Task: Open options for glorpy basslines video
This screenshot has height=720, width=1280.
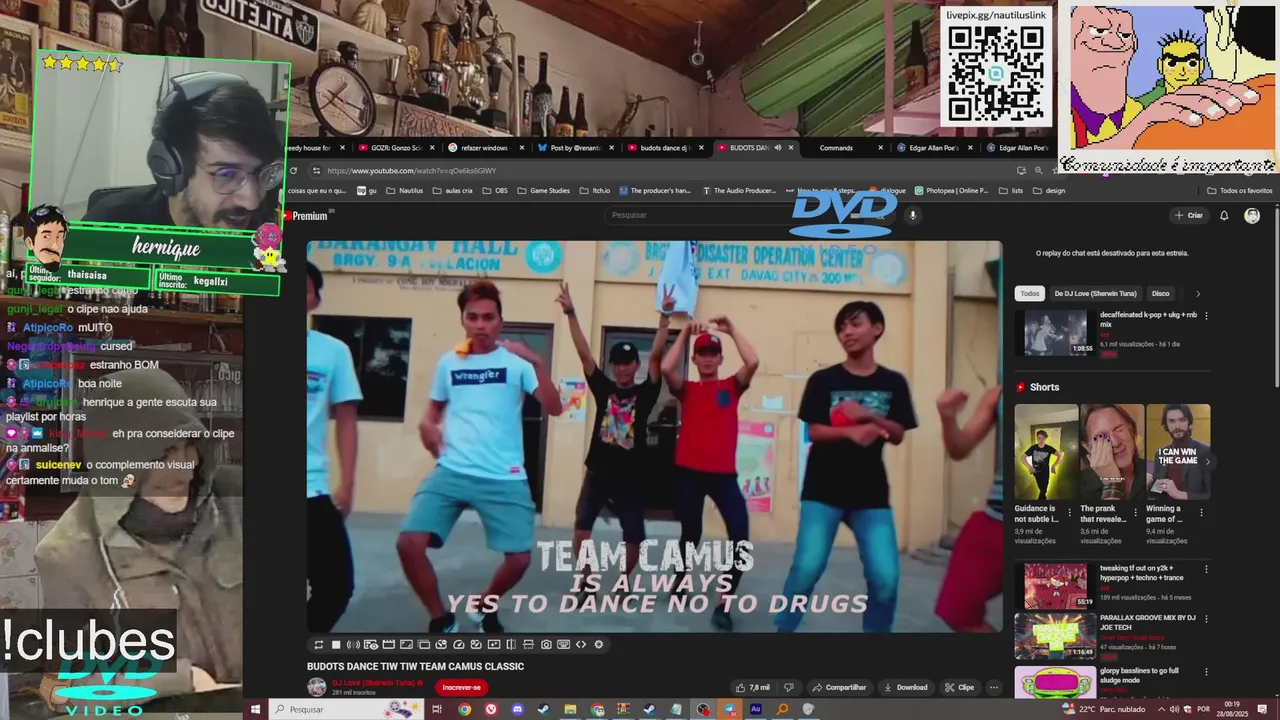Action: [x=1206, y=672]
